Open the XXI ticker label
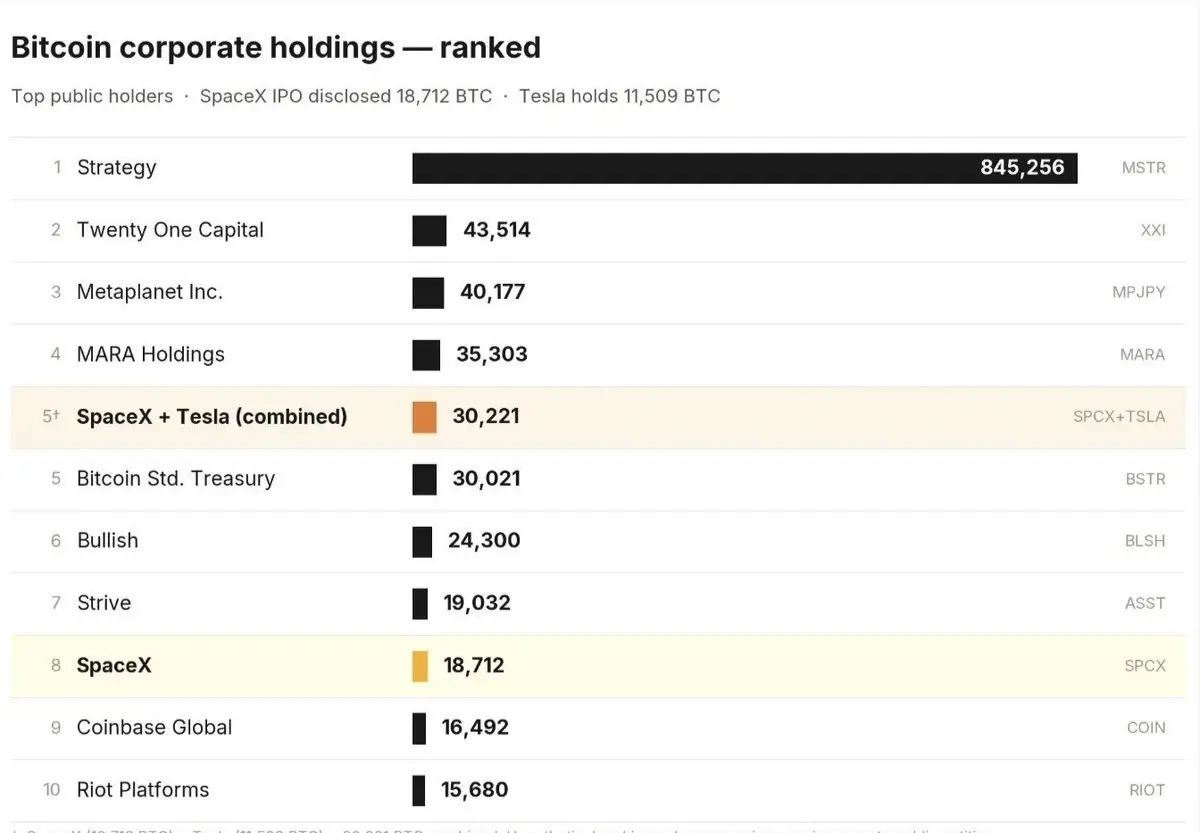Screen dimensions: 1200x833 point(1153,230)
